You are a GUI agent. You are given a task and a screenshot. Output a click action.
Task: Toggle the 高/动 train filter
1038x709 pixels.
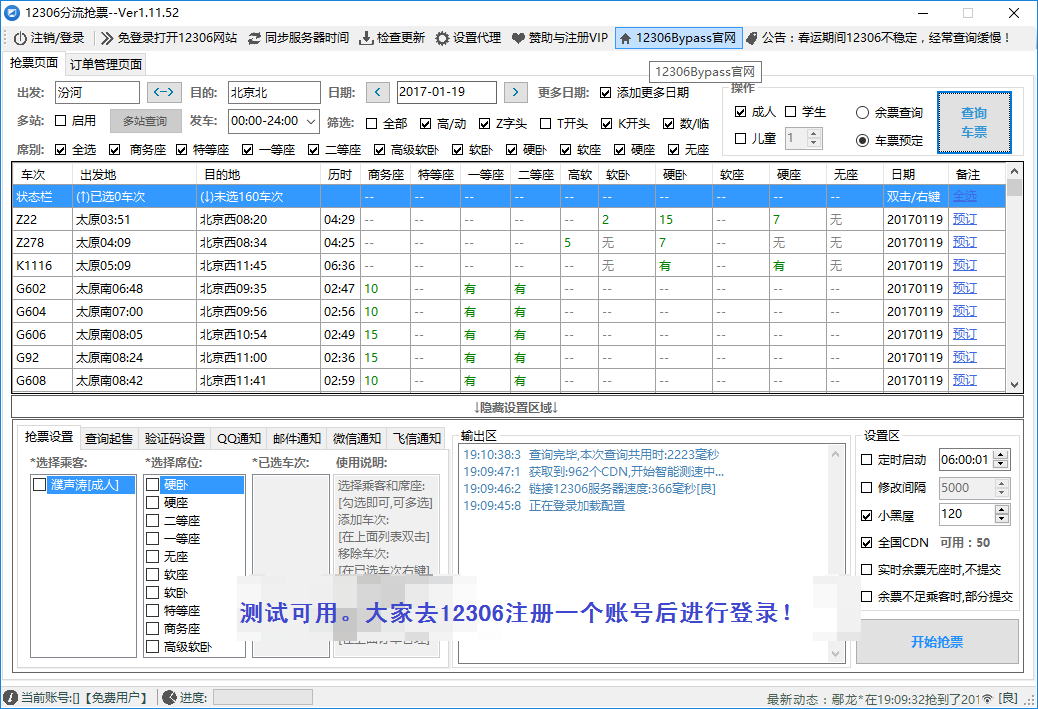(426, 124)
